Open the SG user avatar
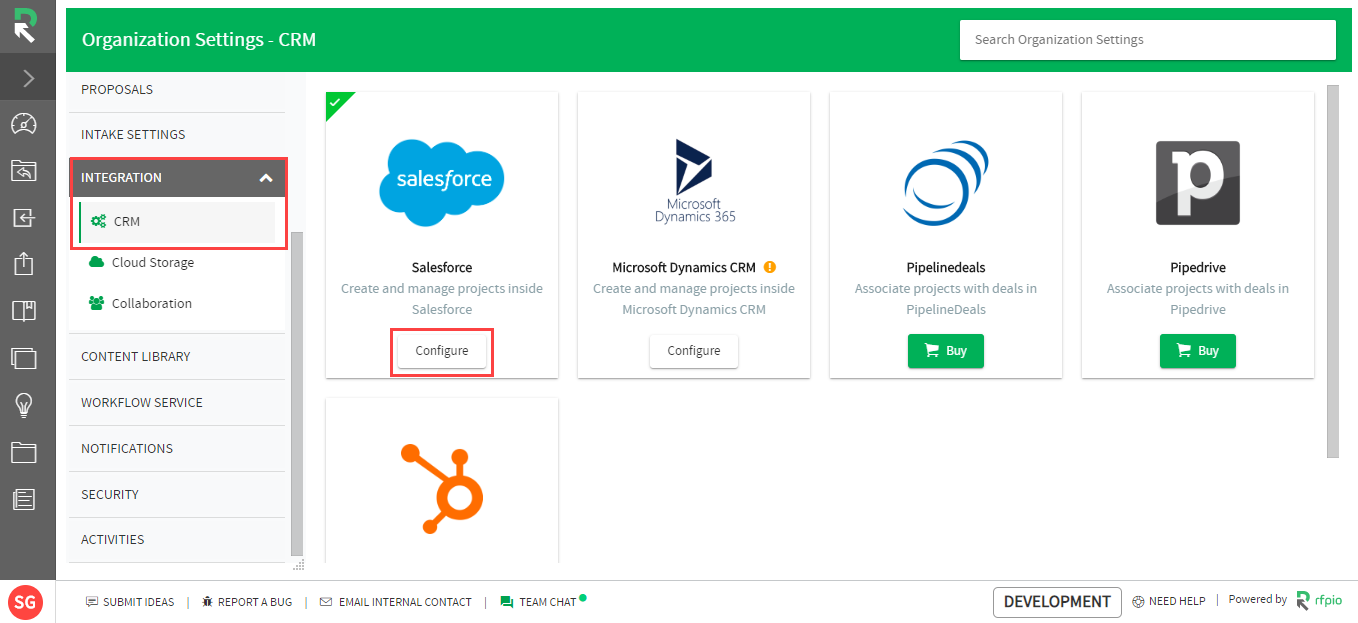1358x623 pixels. pyautogui.click(x=25, y=602)
